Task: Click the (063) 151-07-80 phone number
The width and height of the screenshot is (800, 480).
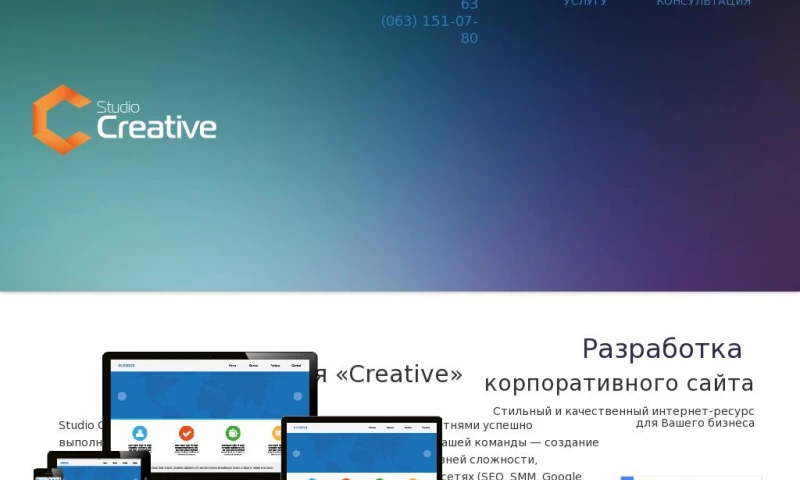Action: (429, 30)
